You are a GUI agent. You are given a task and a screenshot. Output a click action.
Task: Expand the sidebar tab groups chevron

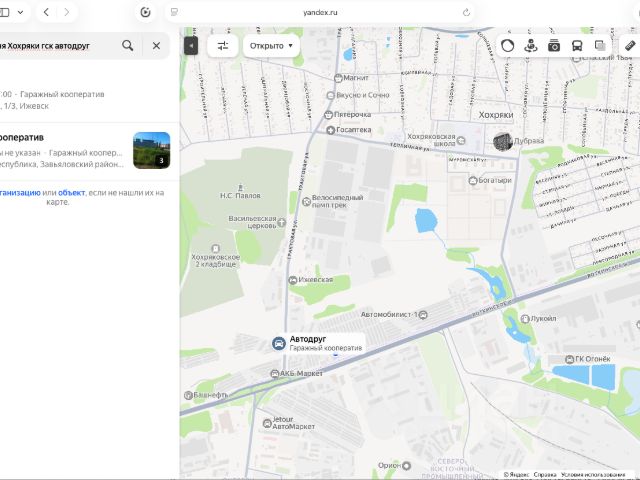[x=20, y=12]
